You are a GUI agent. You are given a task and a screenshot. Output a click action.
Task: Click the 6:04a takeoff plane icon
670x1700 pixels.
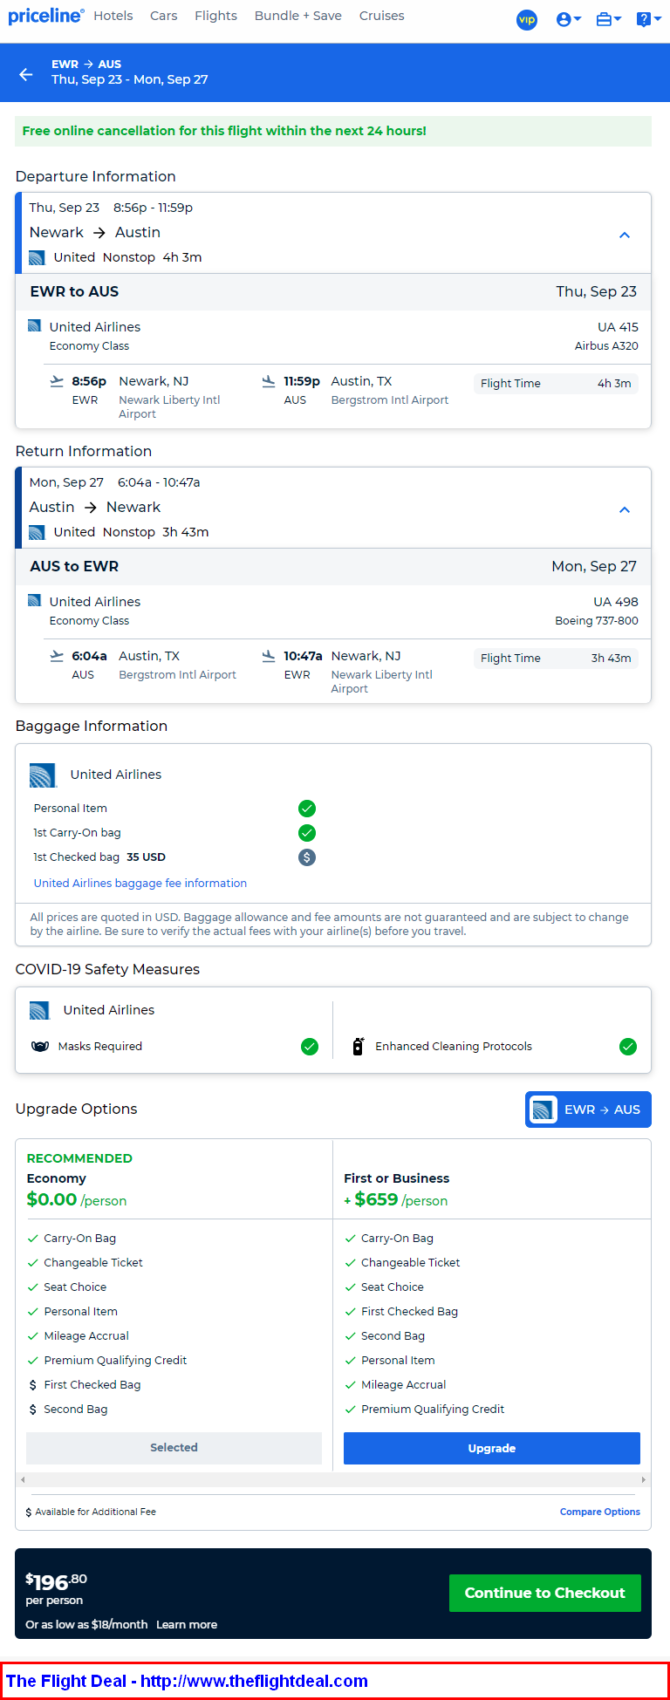click(x=57, y=656)
